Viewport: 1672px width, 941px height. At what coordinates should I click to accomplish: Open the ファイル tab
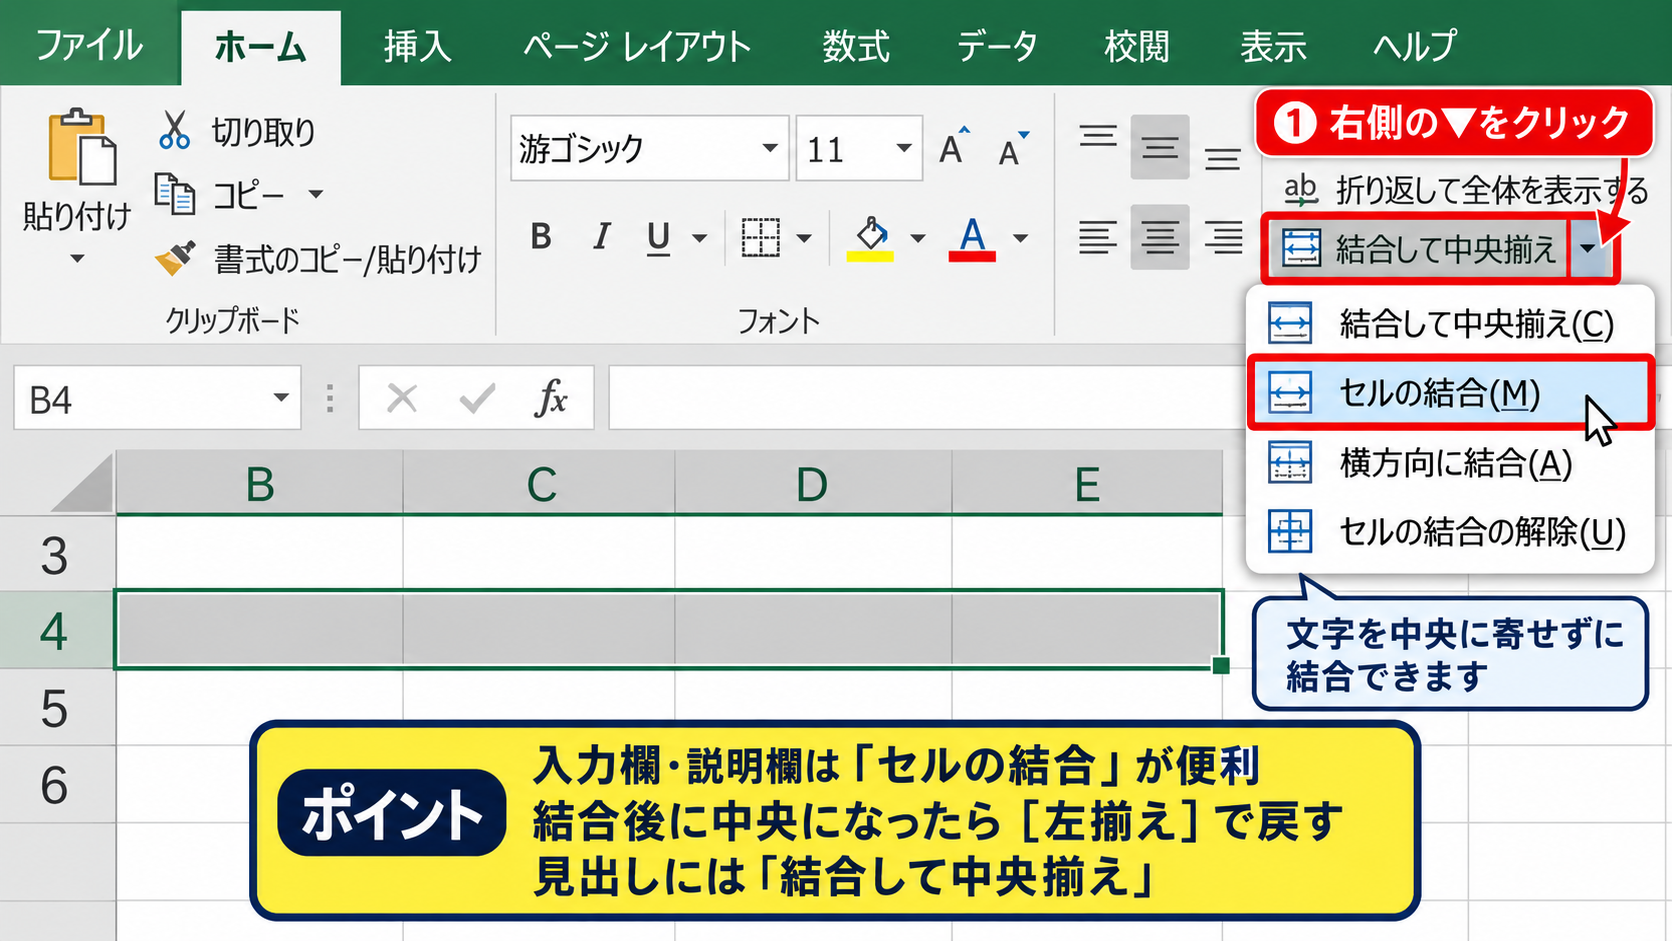pyautogui.click(x=89, y=45)
